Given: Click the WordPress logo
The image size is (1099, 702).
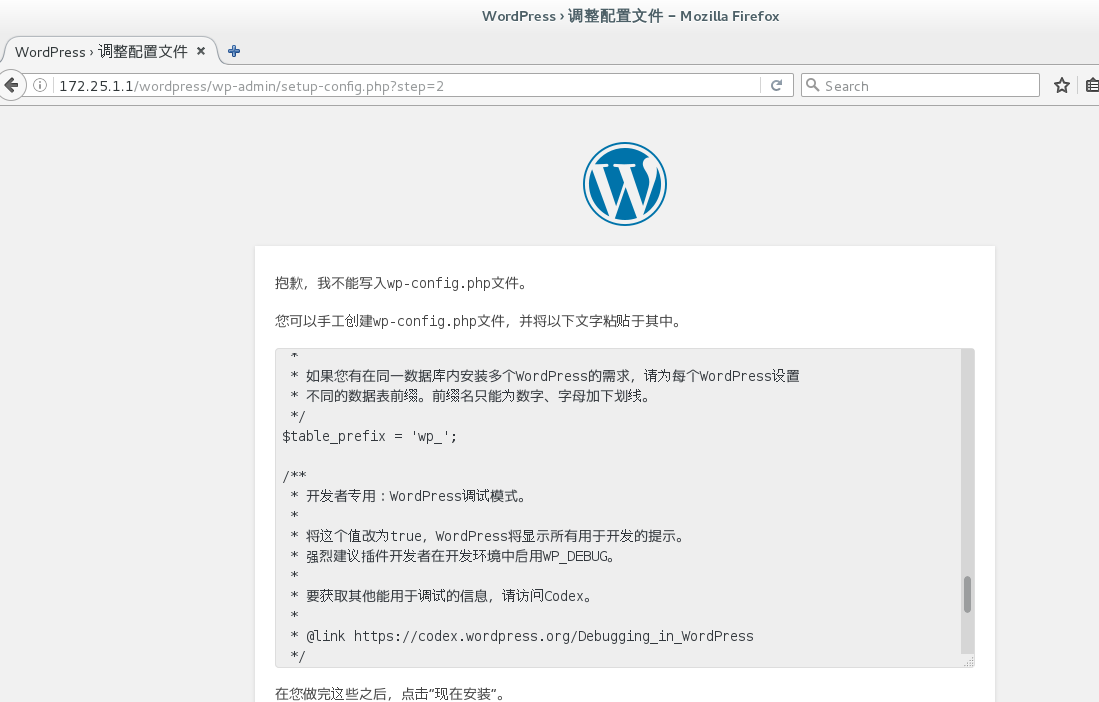Looking at the screenshot, I should click(x=624, y=184).
